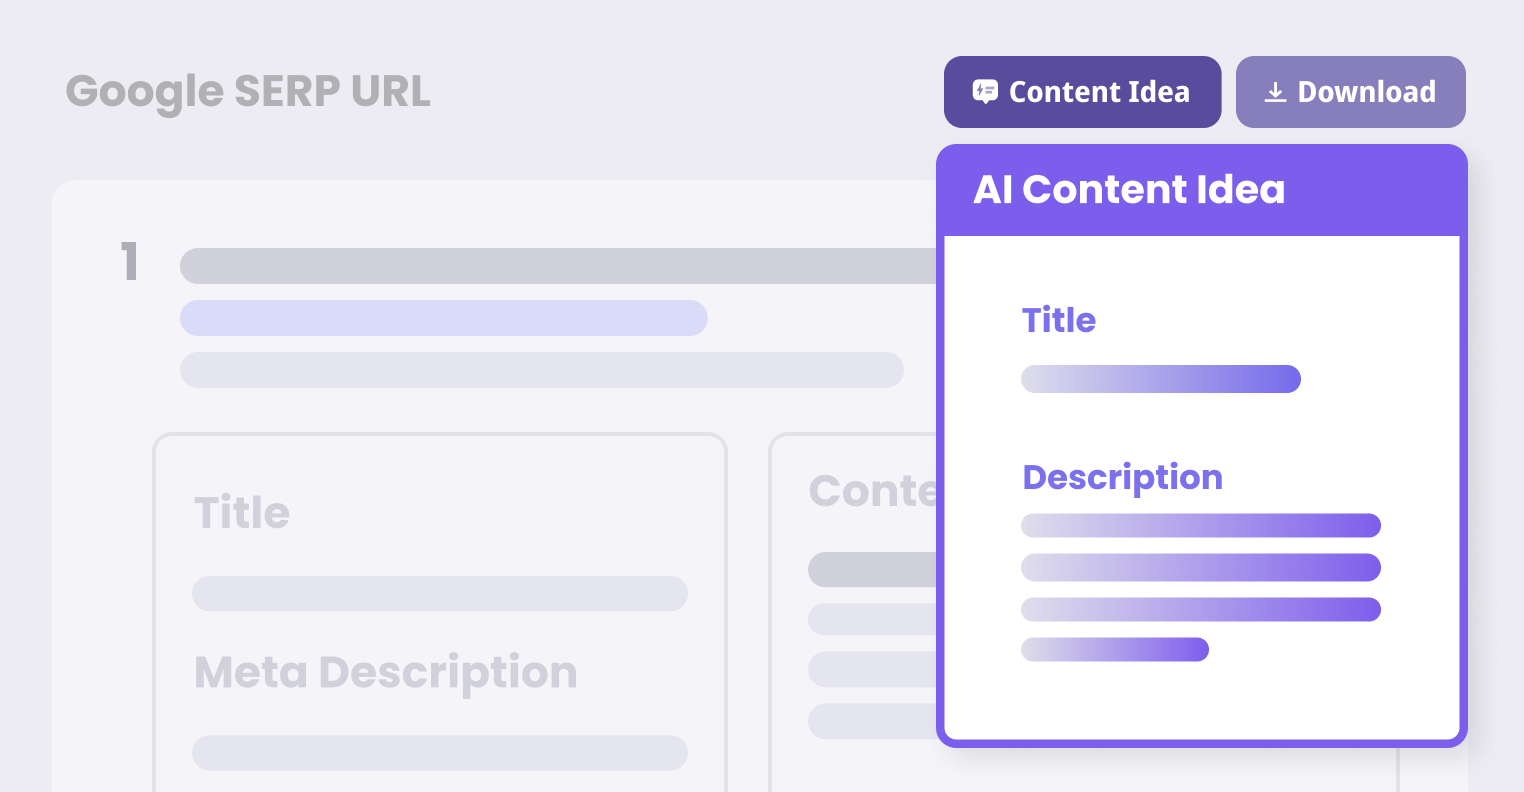Click the second gradient line under Description

point(1200,567)
